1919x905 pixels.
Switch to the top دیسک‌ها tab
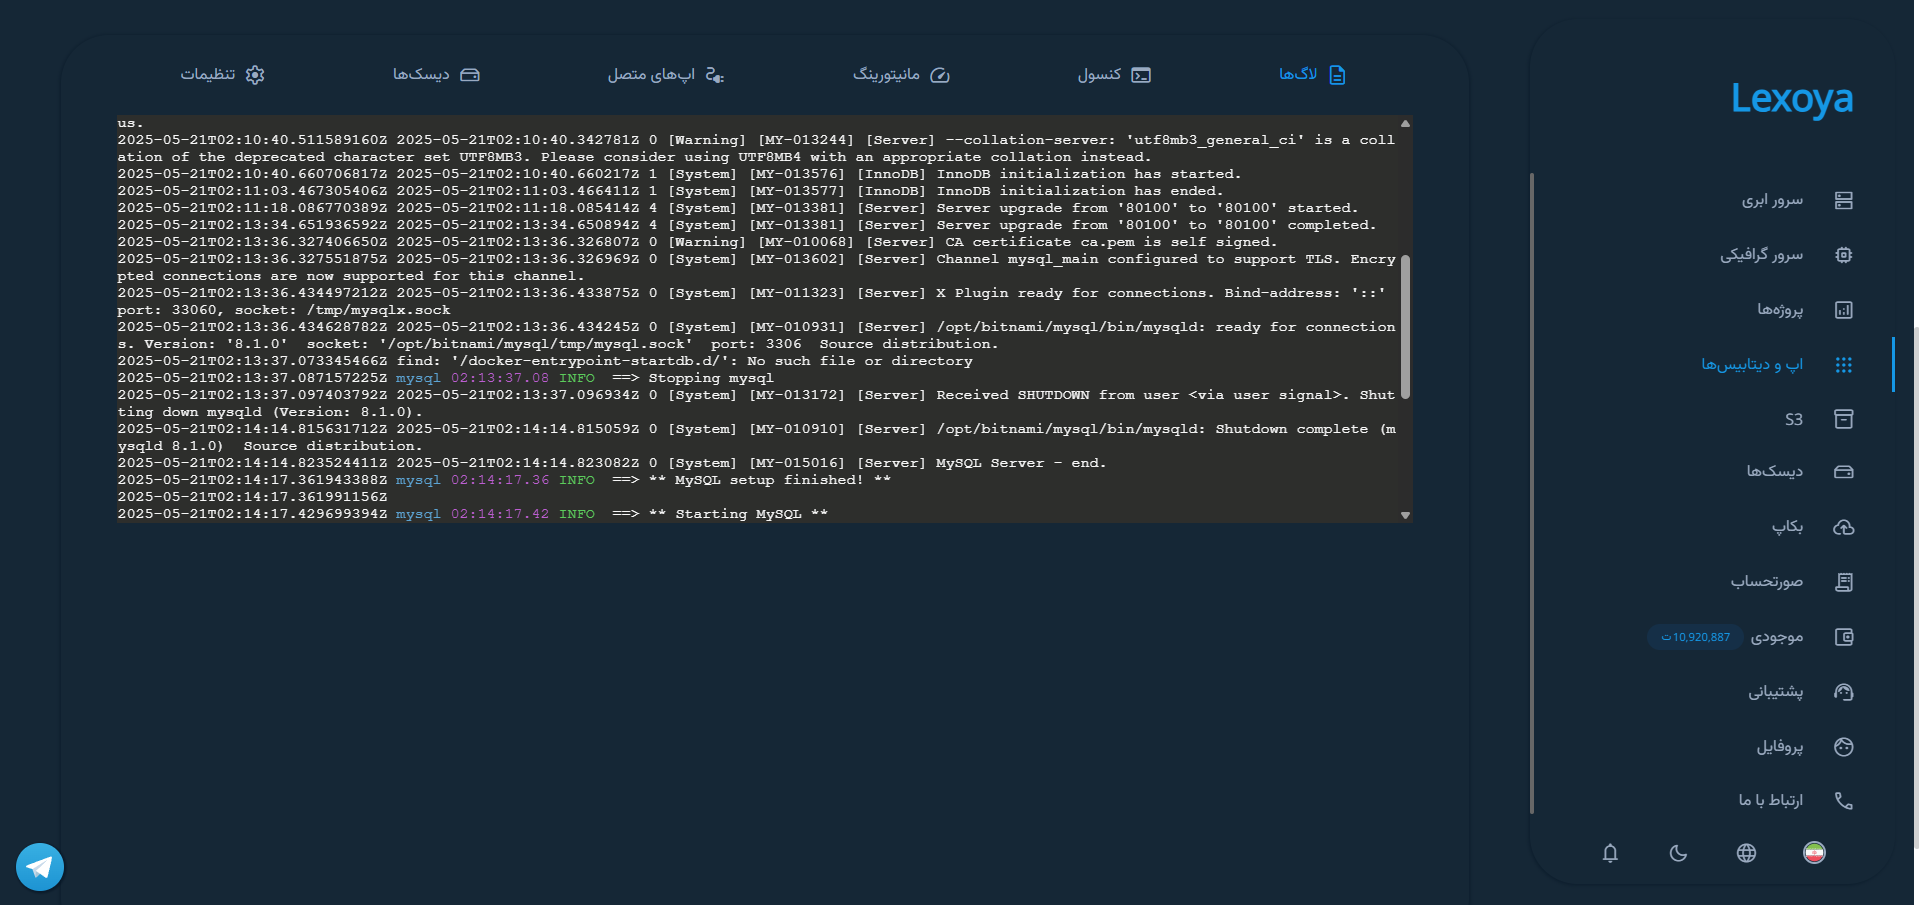436,75
